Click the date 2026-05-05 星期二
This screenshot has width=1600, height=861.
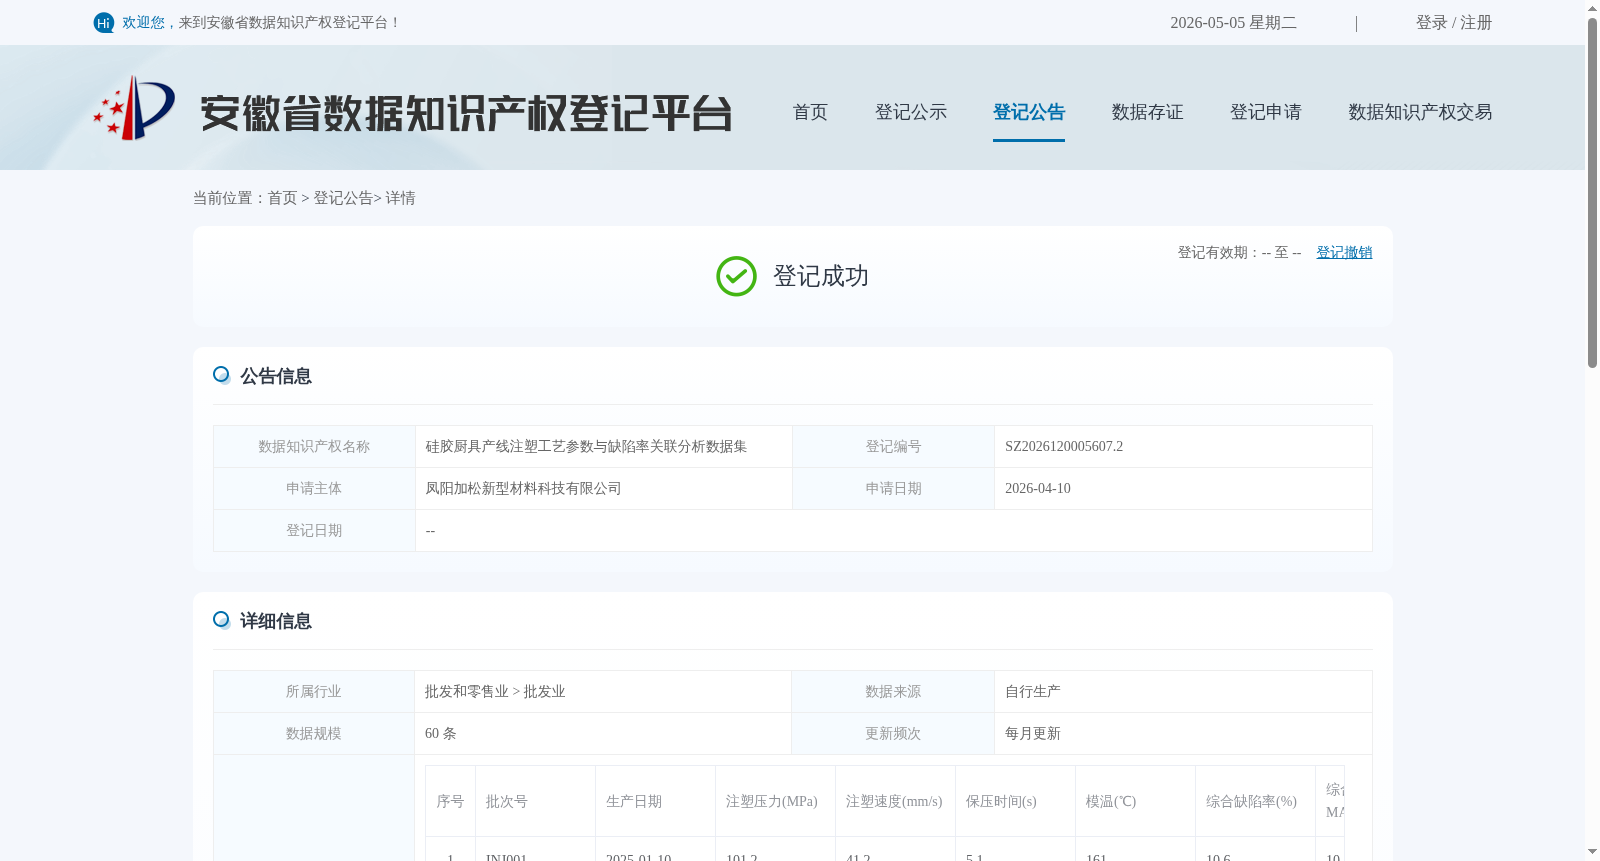point(1233,23)
